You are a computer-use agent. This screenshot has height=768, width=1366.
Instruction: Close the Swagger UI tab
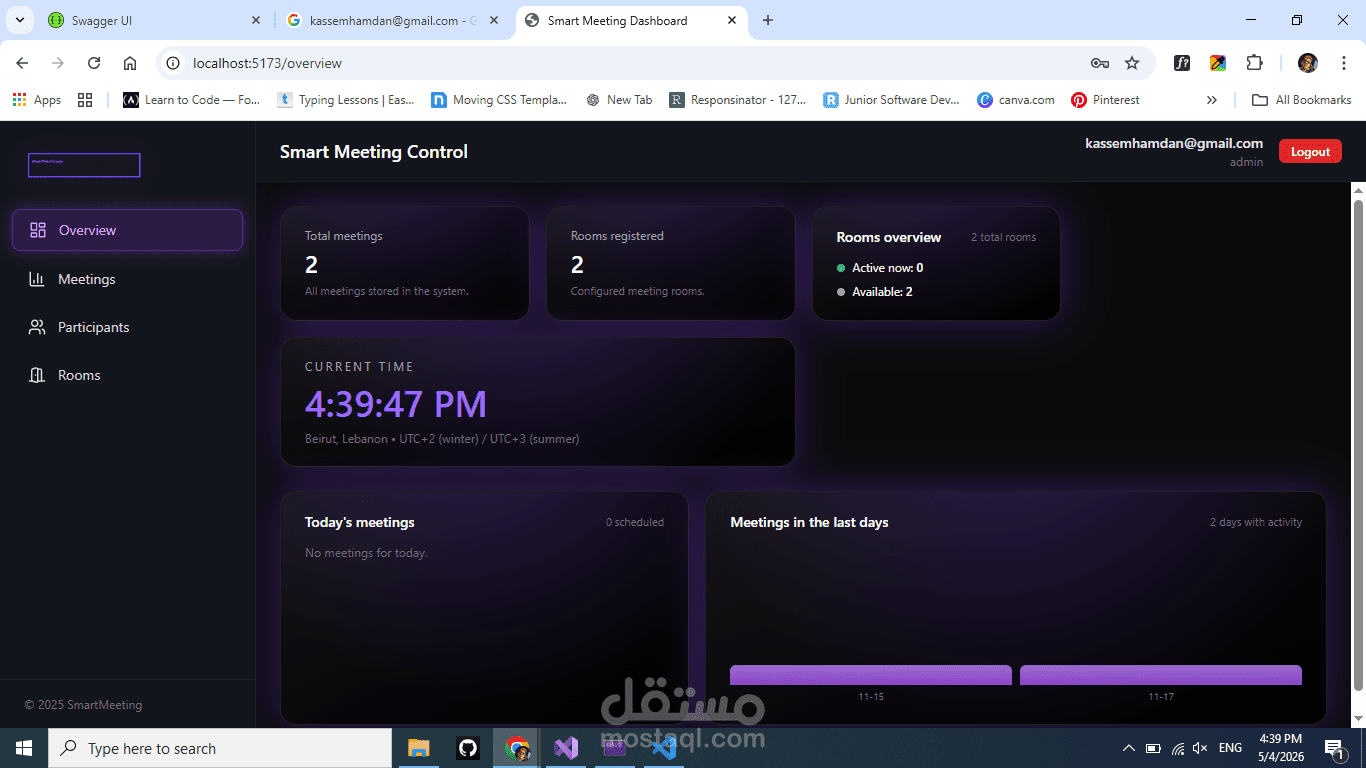(256, 20)
